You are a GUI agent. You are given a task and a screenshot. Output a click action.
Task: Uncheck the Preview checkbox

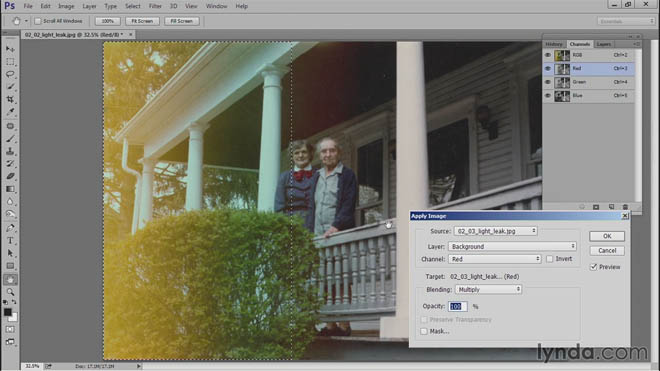[x=593, y=267]
